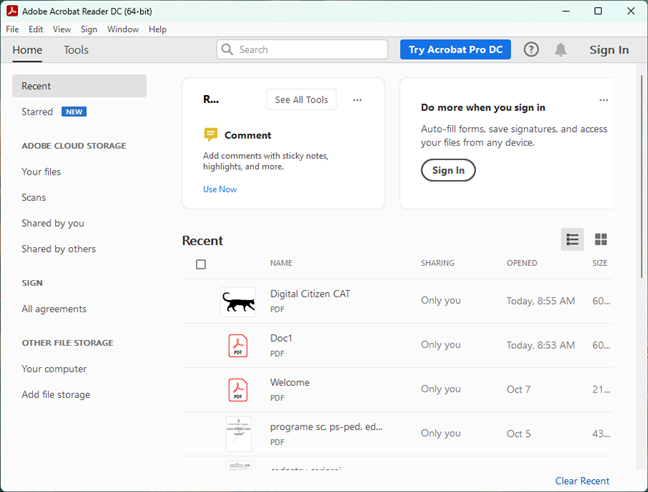Click Add file storage
Screen dimensions: 648x492
[x=56, y=395]
